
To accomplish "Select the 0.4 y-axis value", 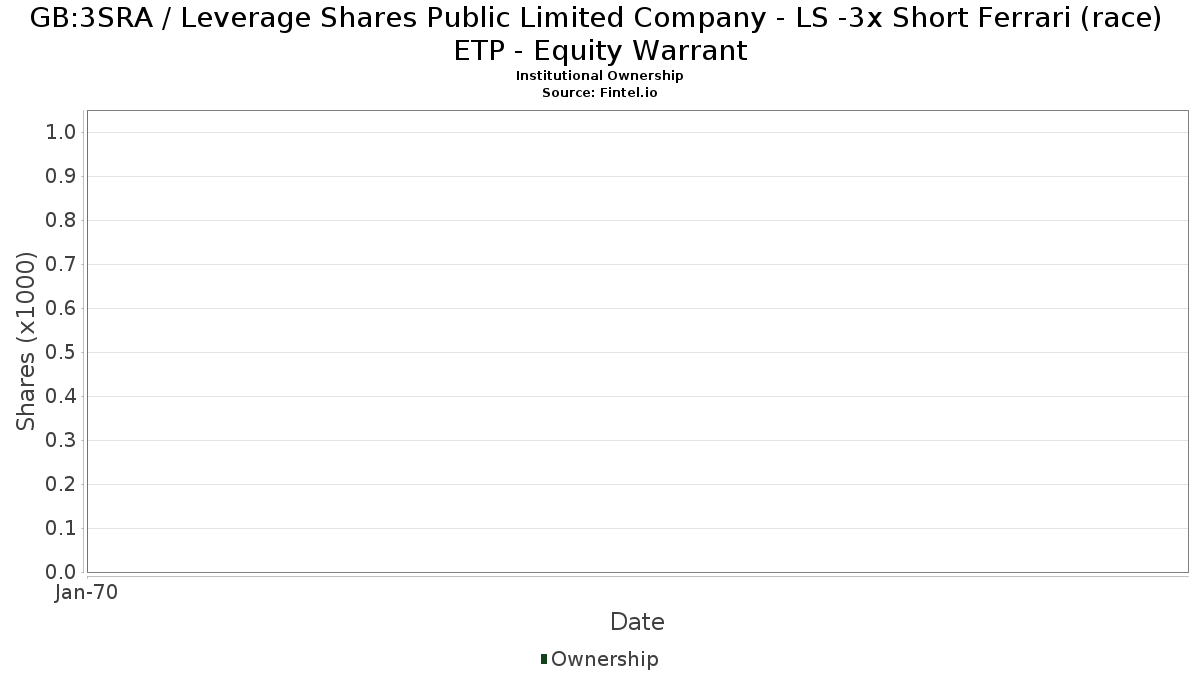I will (x=62, y=397).
